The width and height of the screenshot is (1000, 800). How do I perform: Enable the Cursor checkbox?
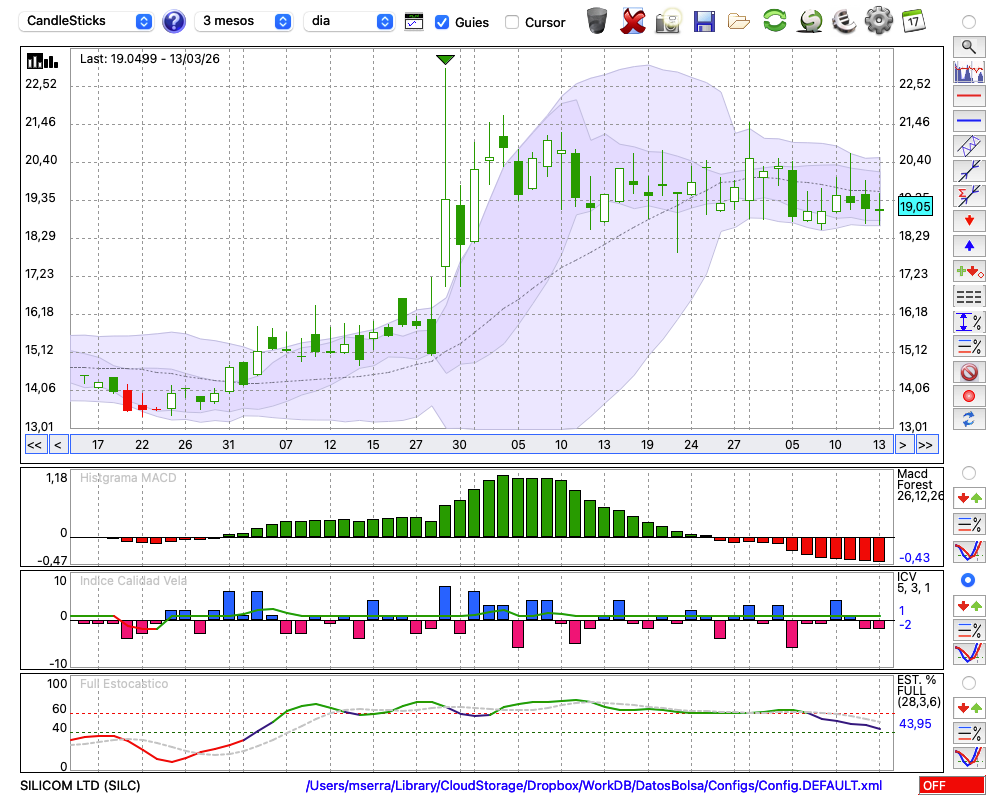(x=512, y=22)
